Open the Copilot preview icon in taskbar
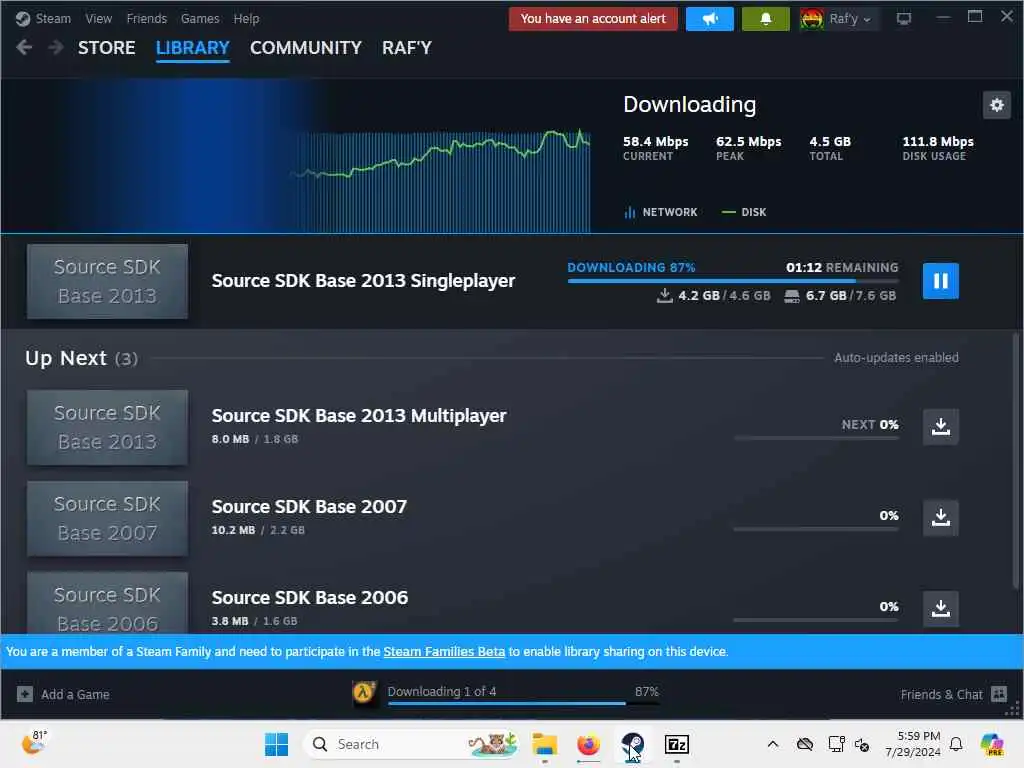 tap(992, 744)
